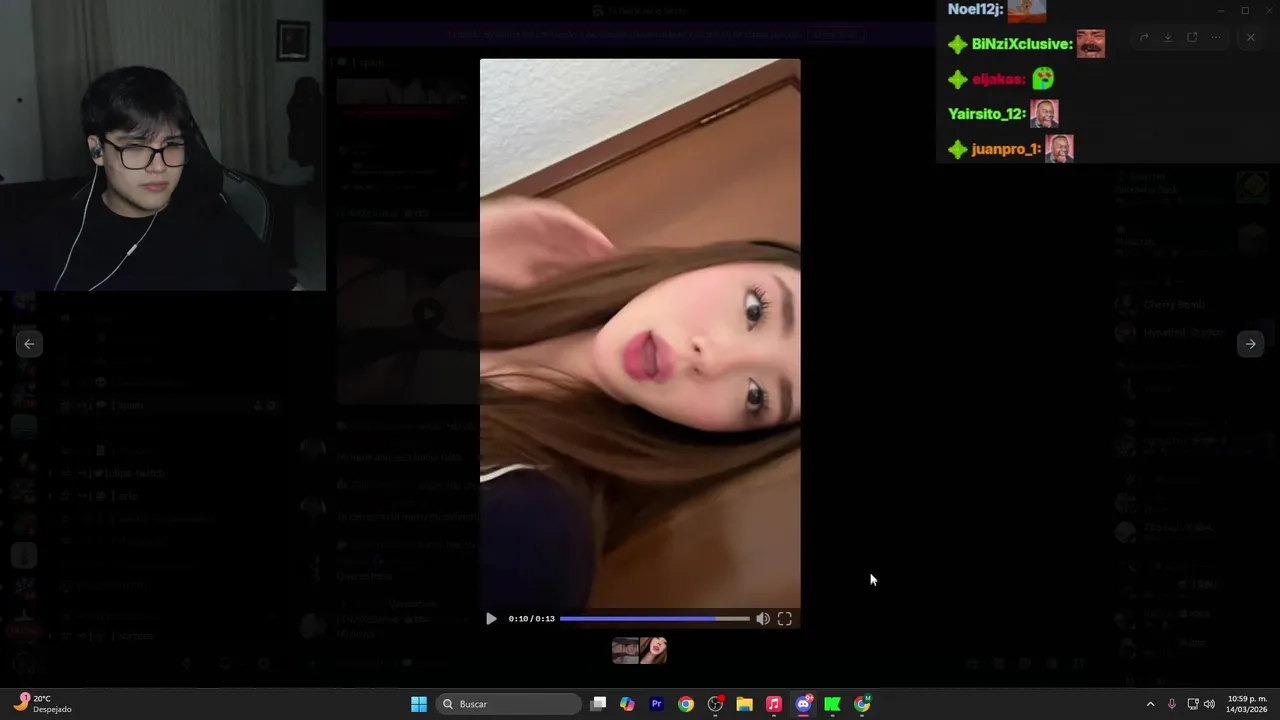Open the green Kick app in taskbar
Image resolution: width=1280 pixels, height=720 pixels.
coord(832,704)
